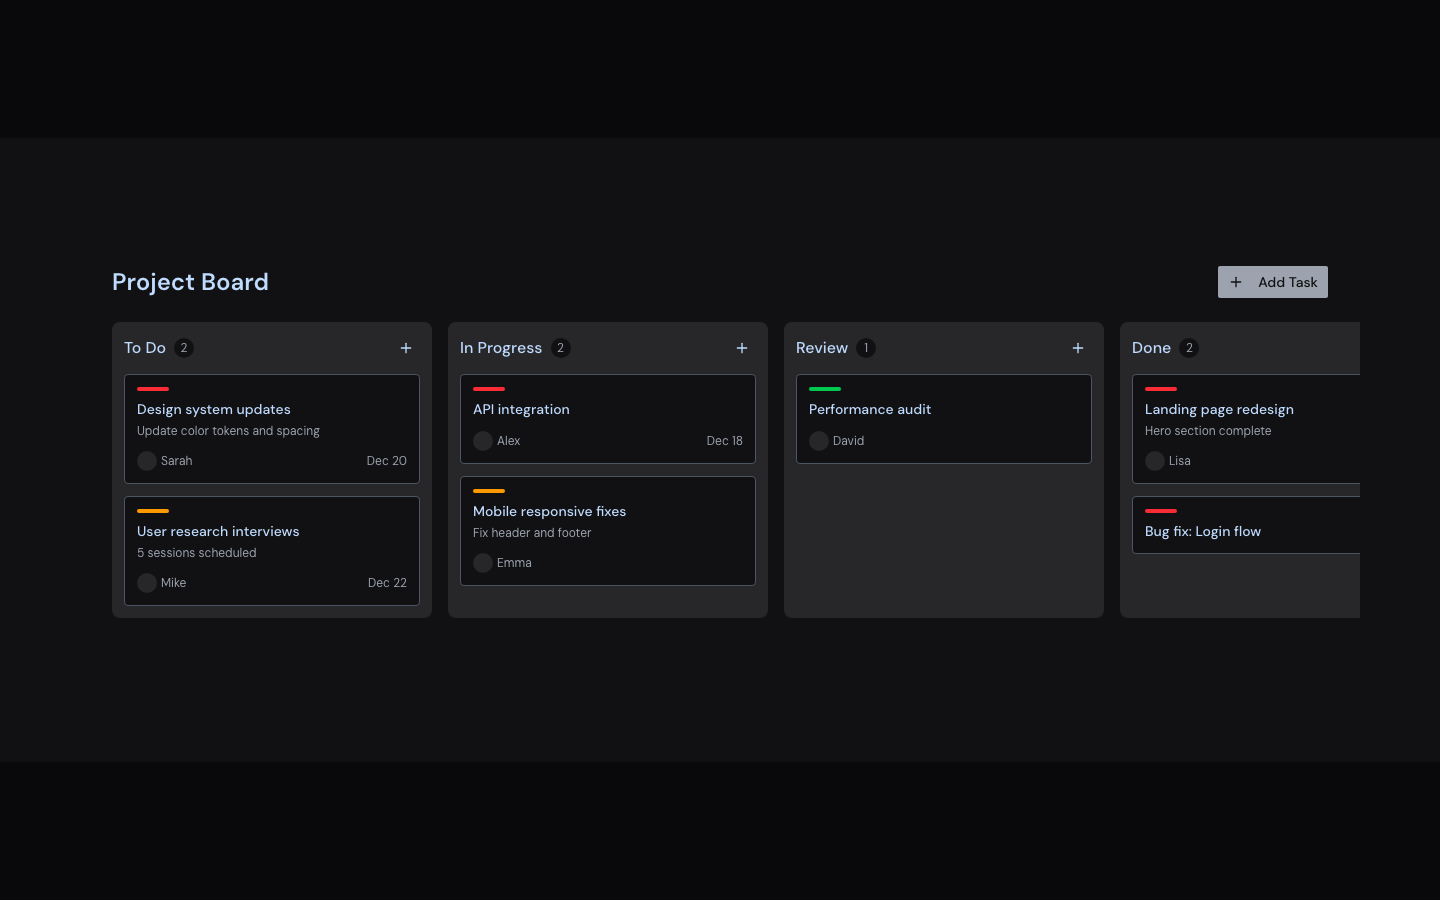The width and height of the screenshot is (1440, 900).
Task: Click the plus icon on In Progress column
Action: point(742,348)
